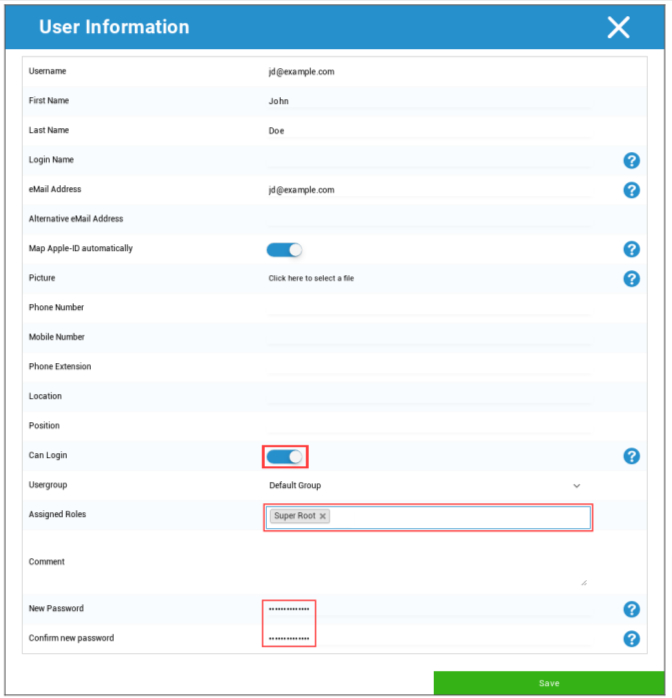Click here to select a picture file

pos(311,279)
